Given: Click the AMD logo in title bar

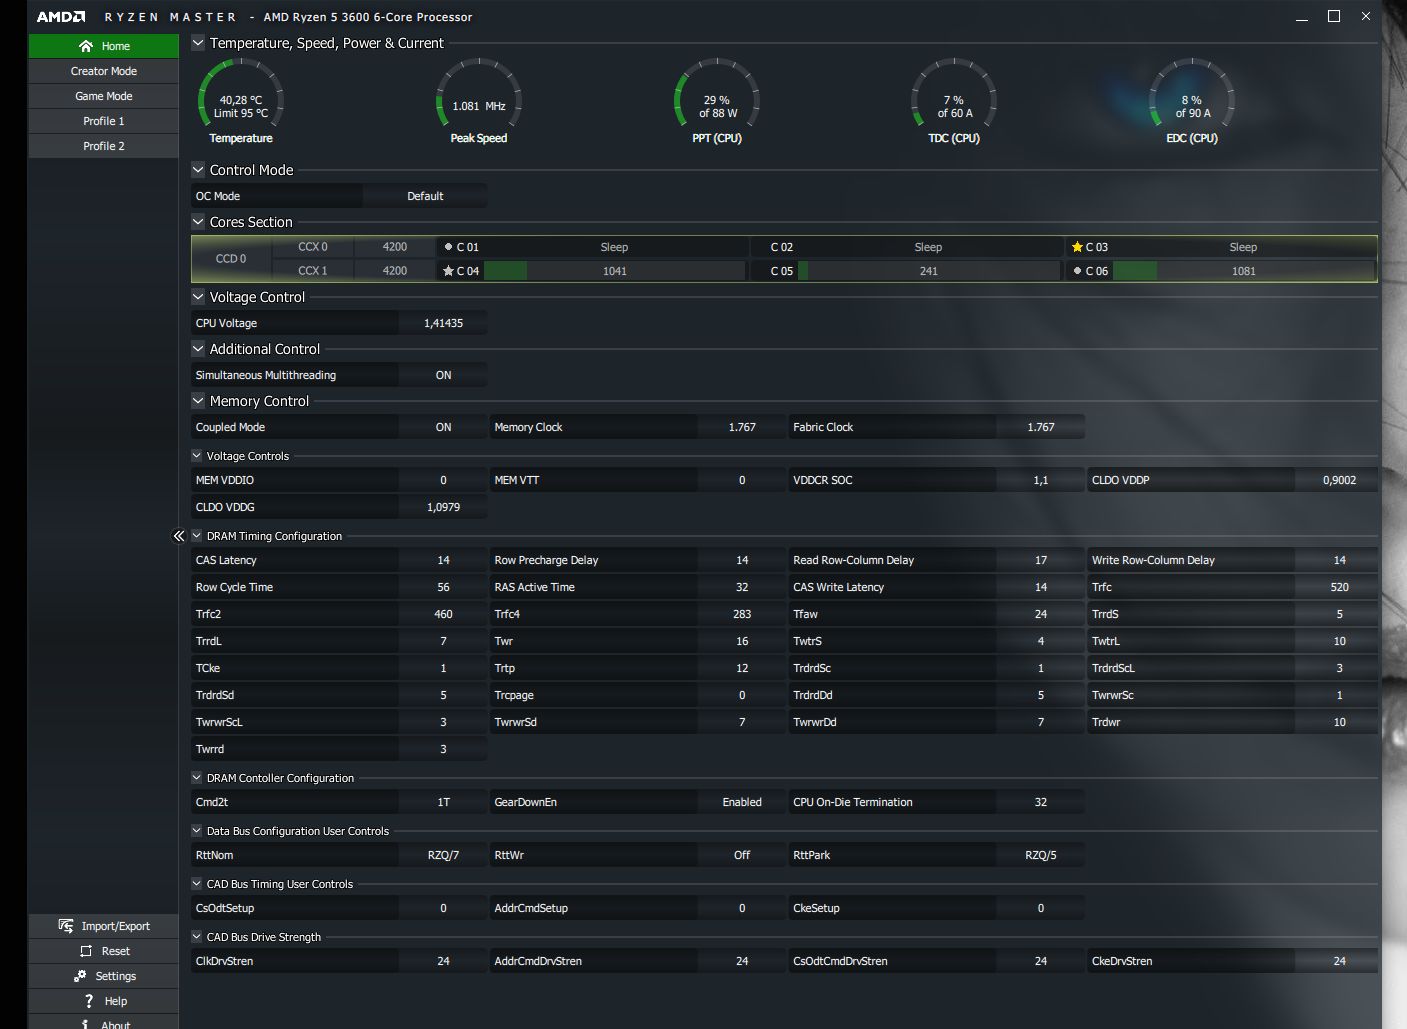Looking at the screenshot, I should point(61,17).
